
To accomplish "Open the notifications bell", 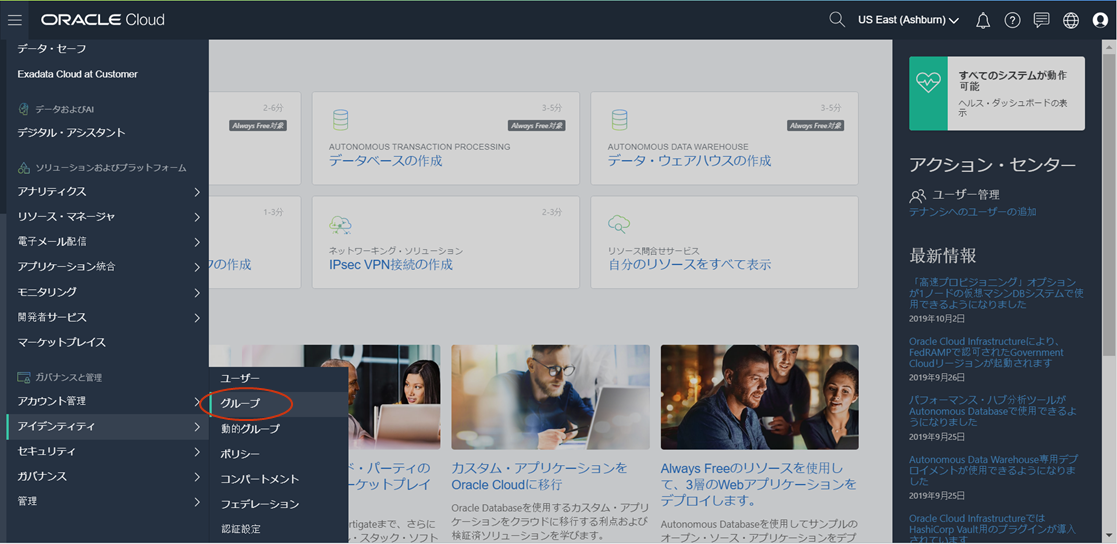I will 983,20.
